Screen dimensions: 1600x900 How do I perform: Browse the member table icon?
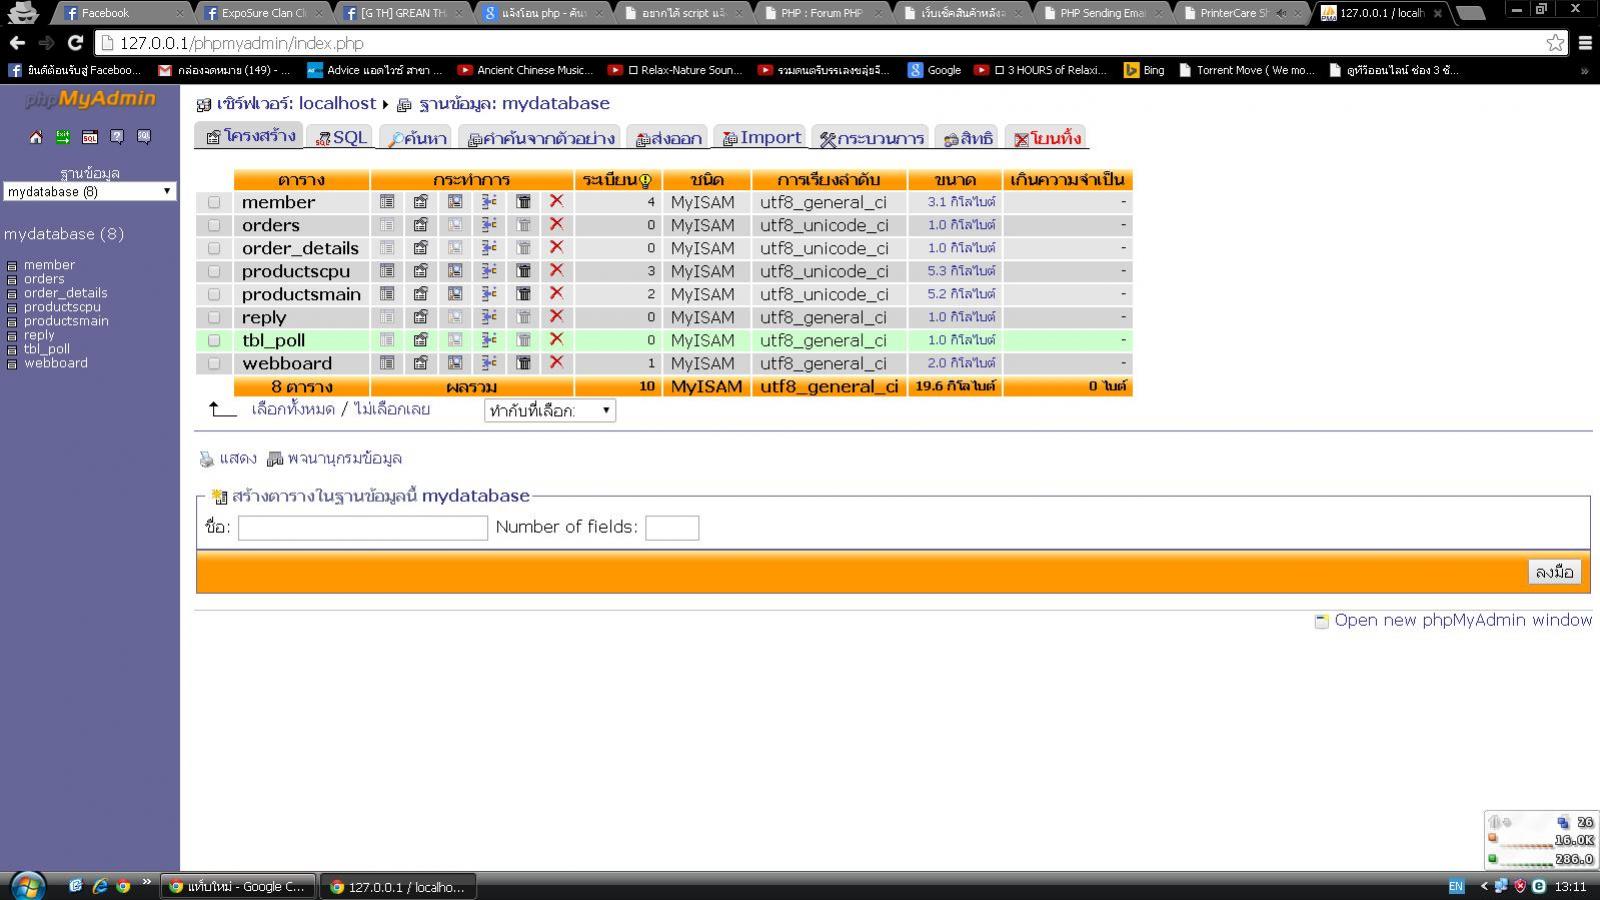coord(387,202)
